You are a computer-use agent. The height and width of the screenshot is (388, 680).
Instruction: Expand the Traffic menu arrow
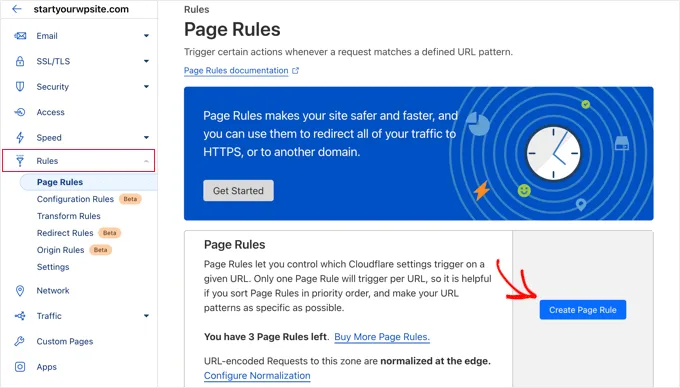(147, 316)
